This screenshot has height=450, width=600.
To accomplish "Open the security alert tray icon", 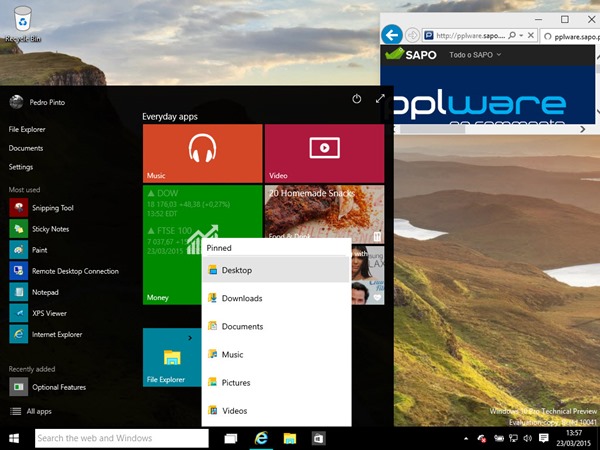I will tap(482, 439).
